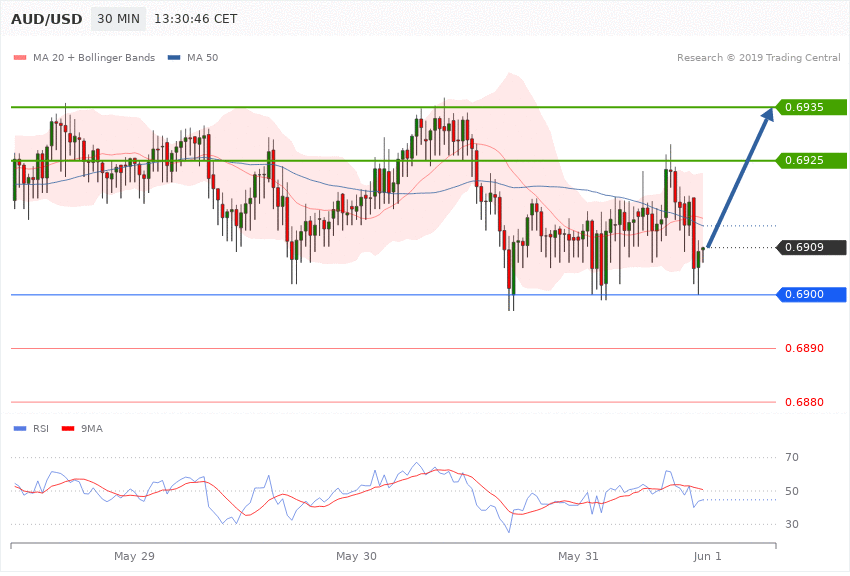
Task: Click the RSI 50 level label
Action: [792, 491]
